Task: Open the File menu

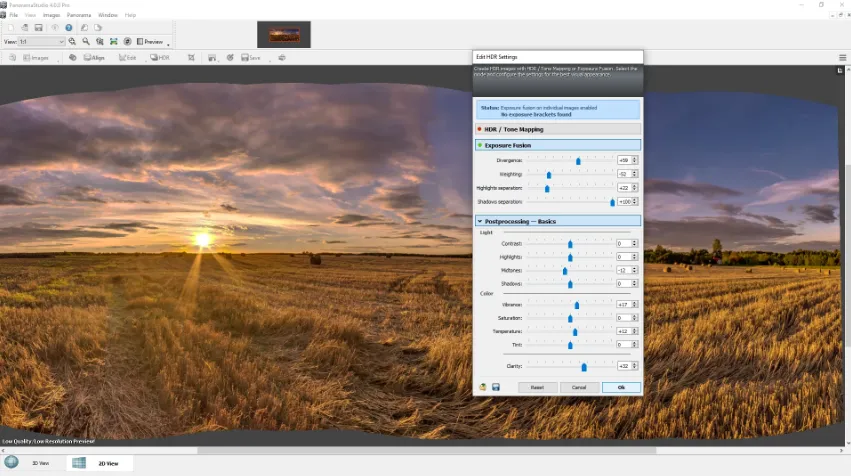Action: [14, 15]
